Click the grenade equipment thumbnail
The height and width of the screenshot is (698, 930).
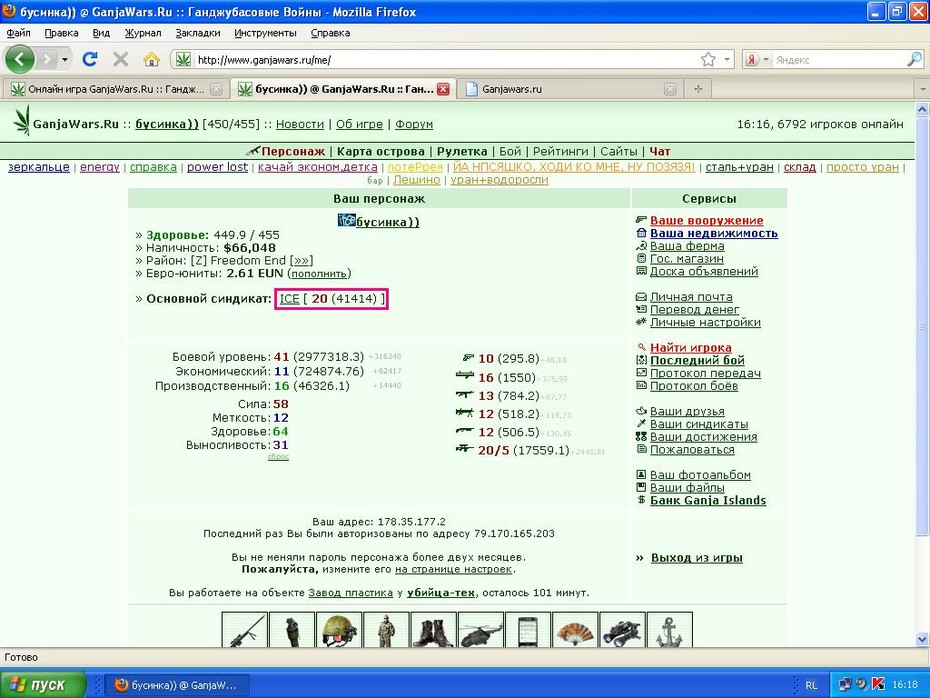coord(292,630)
